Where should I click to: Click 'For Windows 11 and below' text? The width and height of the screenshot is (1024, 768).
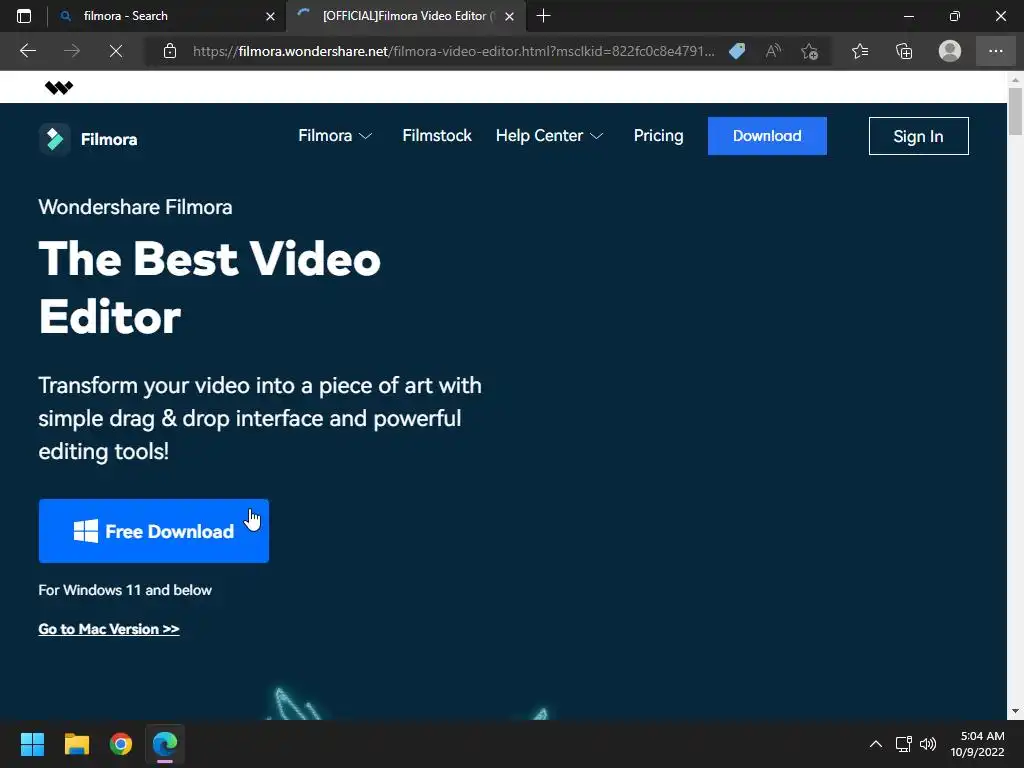[x=125, y=590]
